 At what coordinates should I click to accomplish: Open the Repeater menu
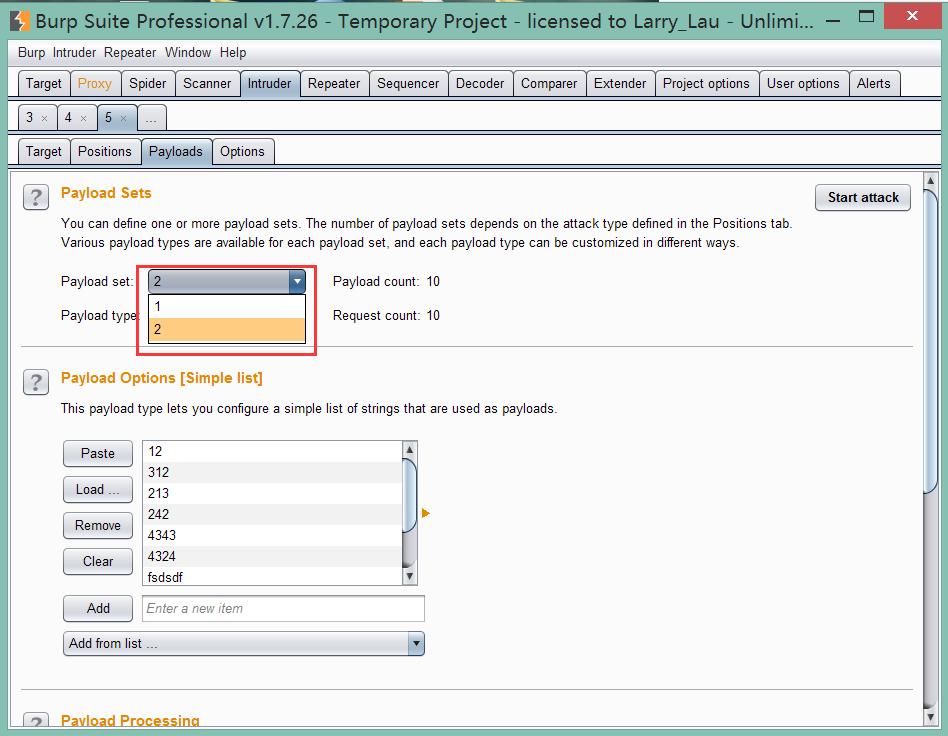pos(130,53)
